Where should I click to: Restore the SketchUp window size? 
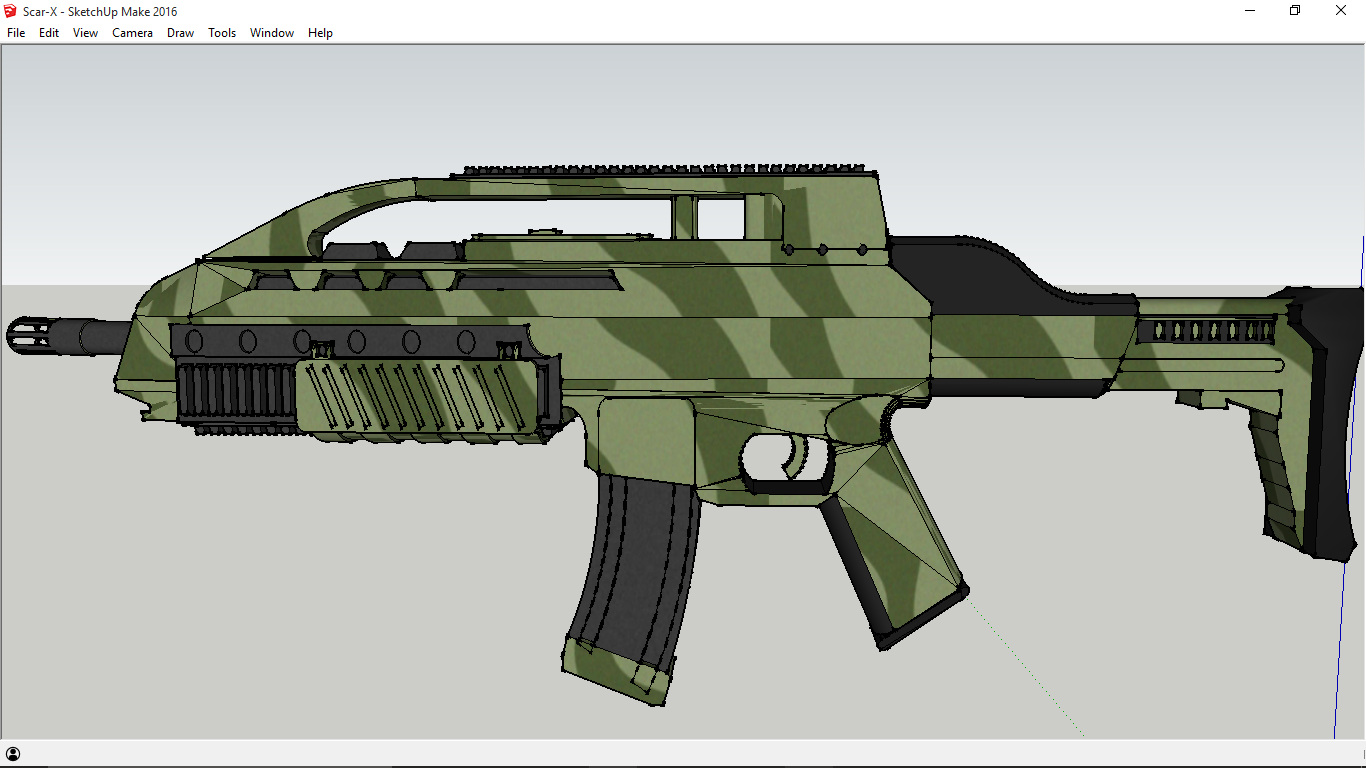(1294, 10)
